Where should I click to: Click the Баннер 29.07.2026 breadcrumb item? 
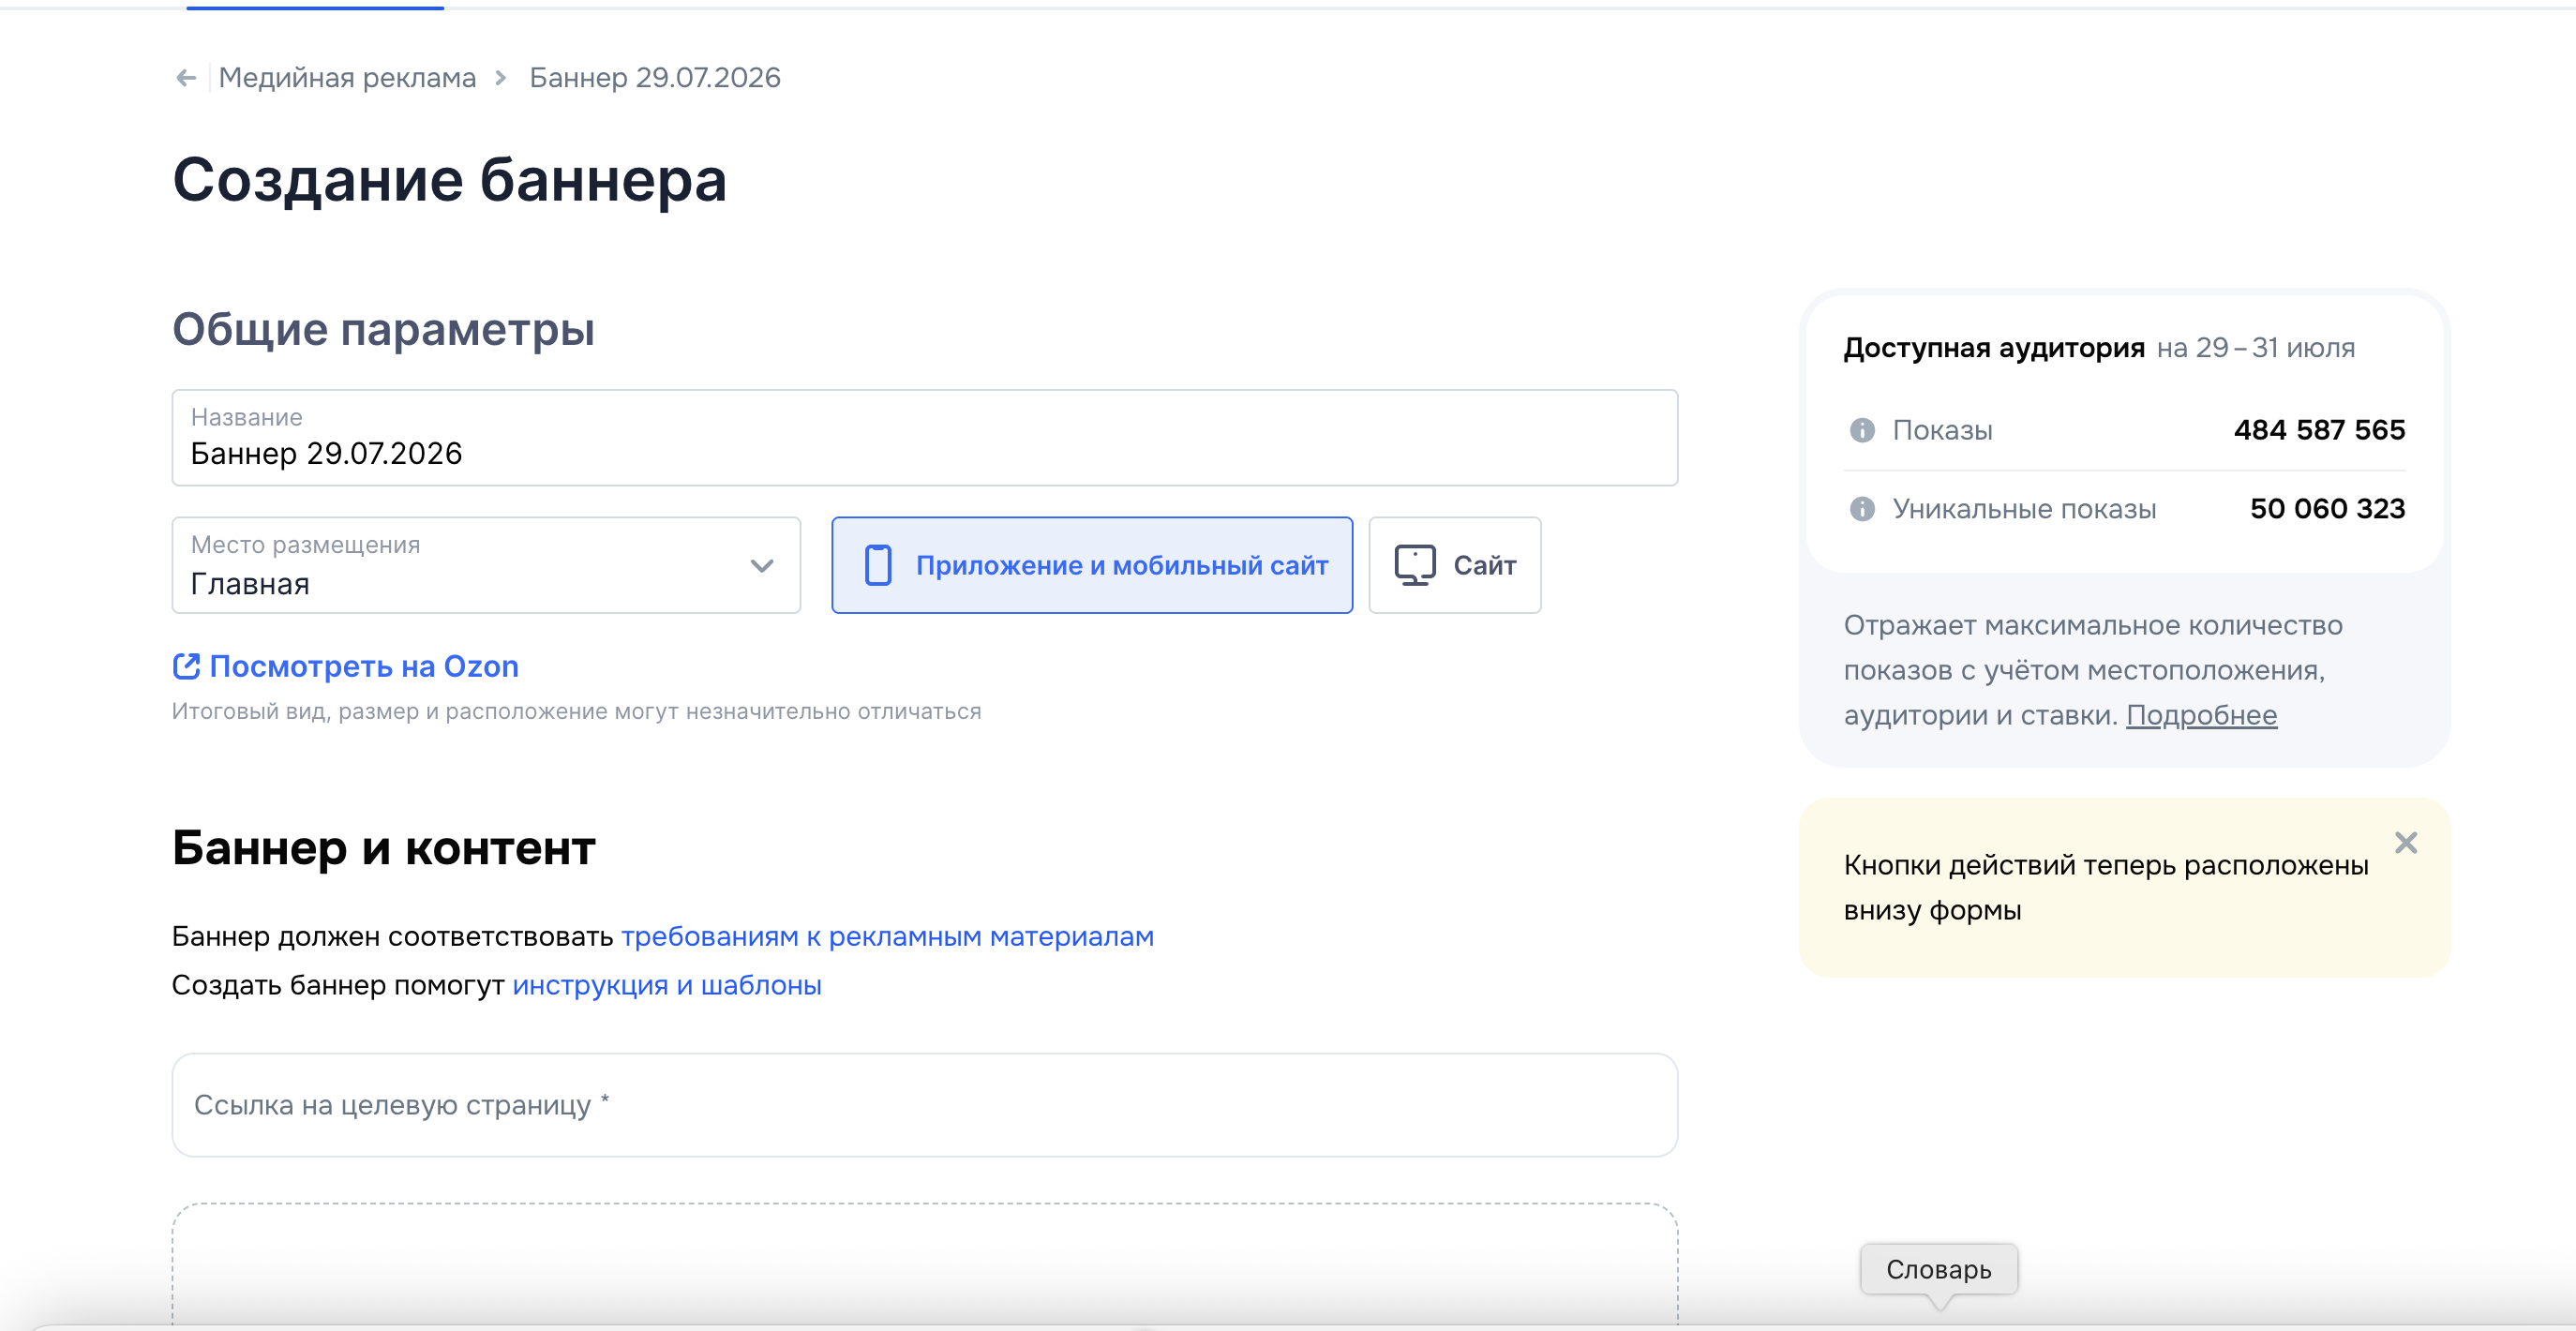point(655,78)
